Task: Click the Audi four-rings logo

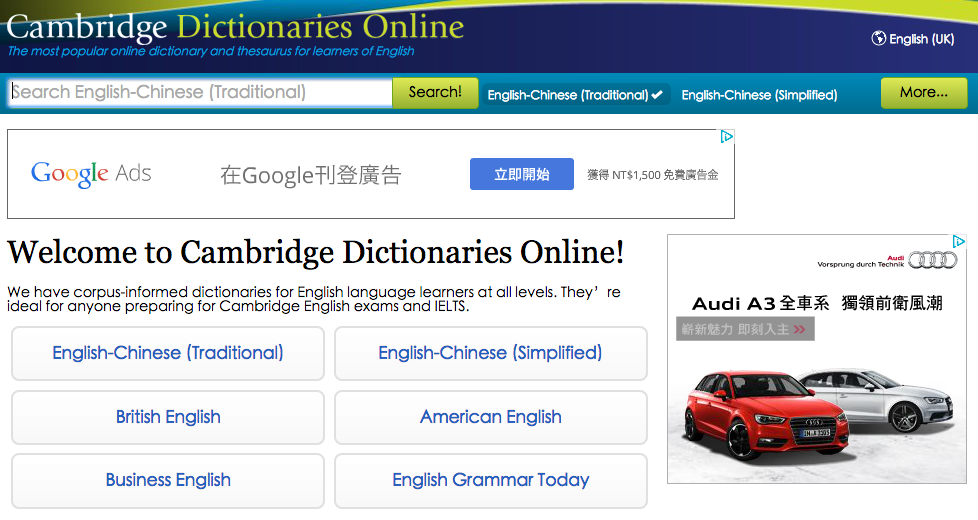Action: point(932,260)
